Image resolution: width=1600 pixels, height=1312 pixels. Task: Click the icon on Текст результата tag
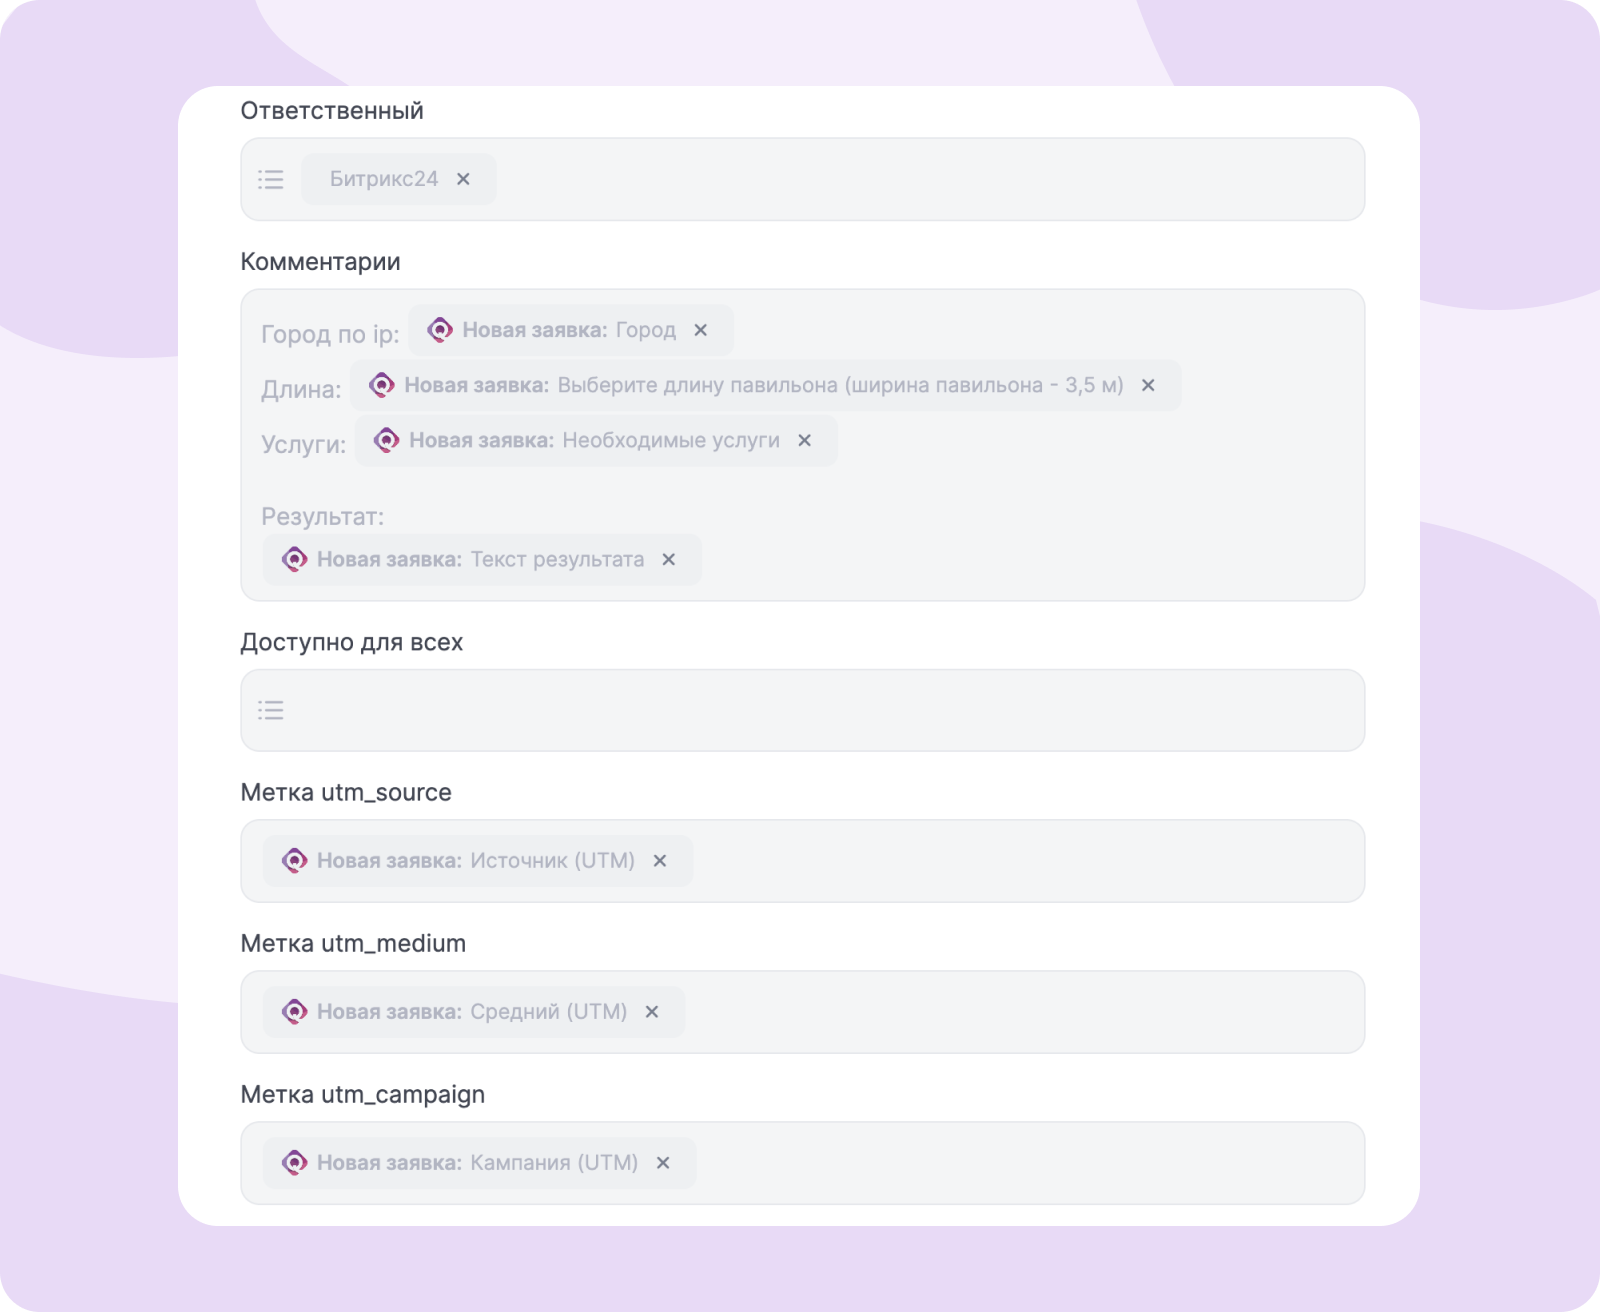click(x=294, y=559)
